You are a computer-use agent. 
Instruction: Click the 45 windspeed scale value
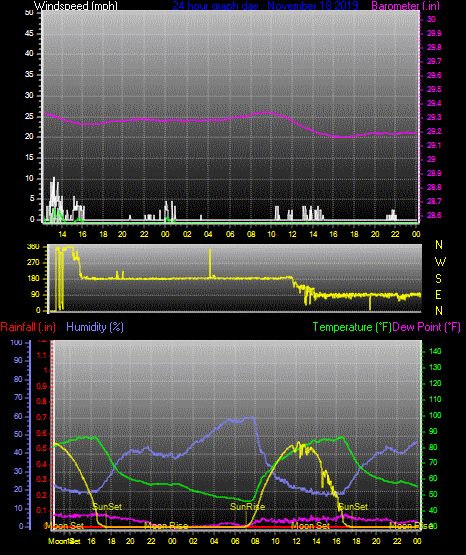pos(29,33)
